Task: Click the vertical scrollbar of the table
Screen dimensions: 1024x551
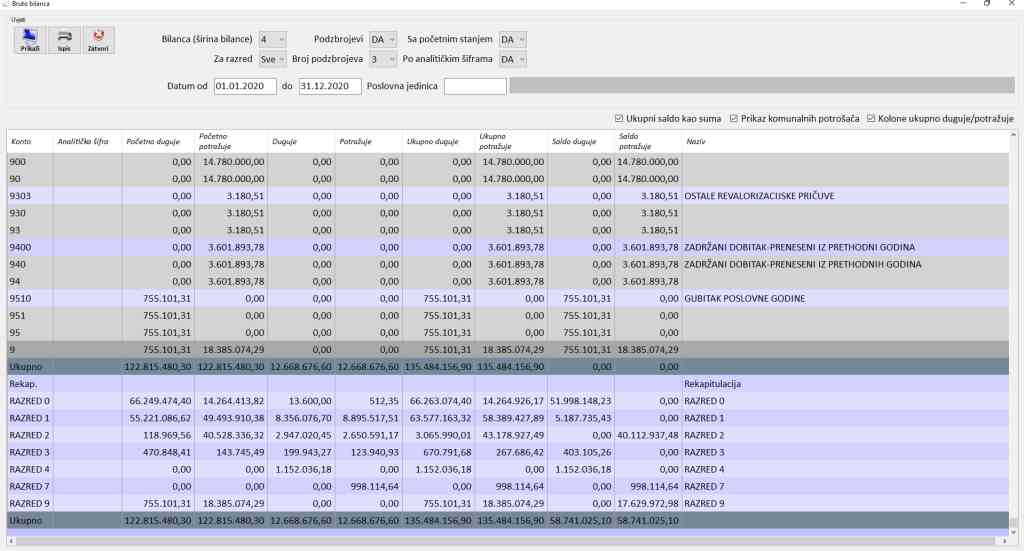Action: [x=1014, y=330]
